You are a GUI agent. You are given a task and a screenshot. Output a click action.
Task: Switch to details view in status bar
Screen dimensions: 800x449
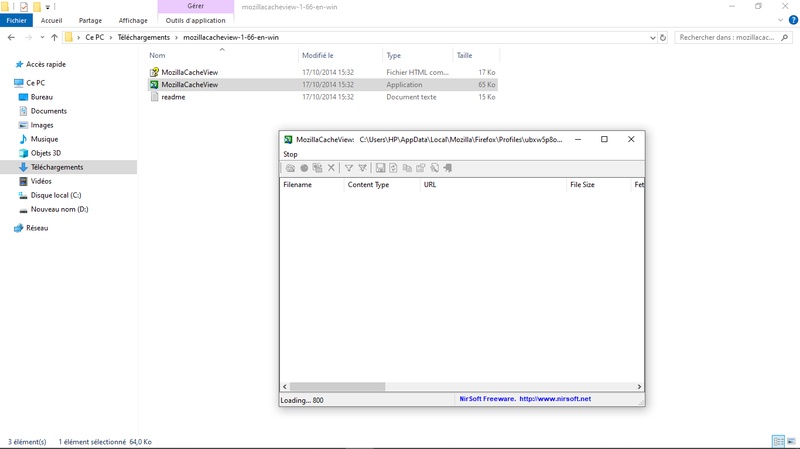778,441
